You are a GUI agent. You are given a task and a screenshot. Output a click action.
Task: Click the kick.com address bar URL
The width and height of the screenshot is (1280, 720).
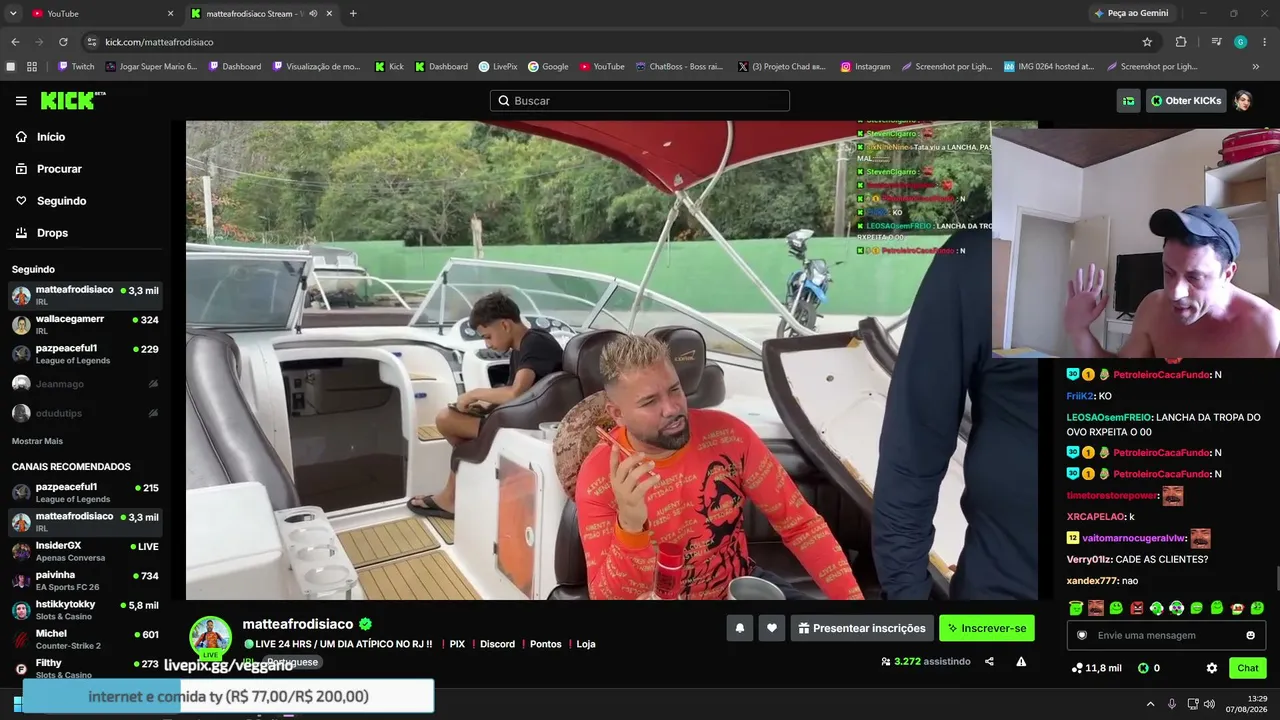159,42
